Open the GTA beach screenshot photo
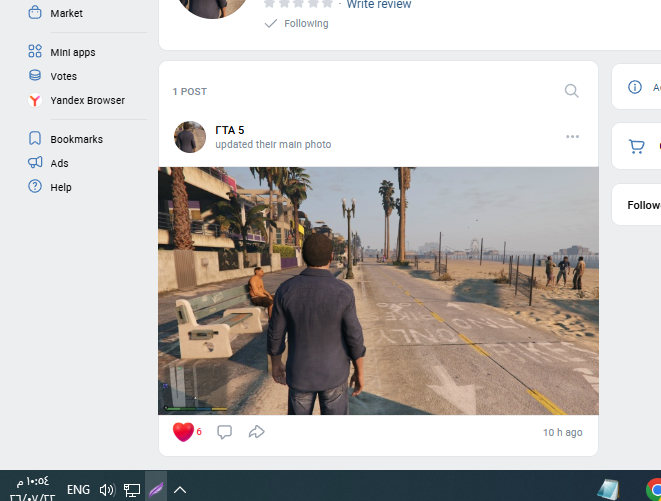Viewport: 661px width, 501px height. (378, 291)
